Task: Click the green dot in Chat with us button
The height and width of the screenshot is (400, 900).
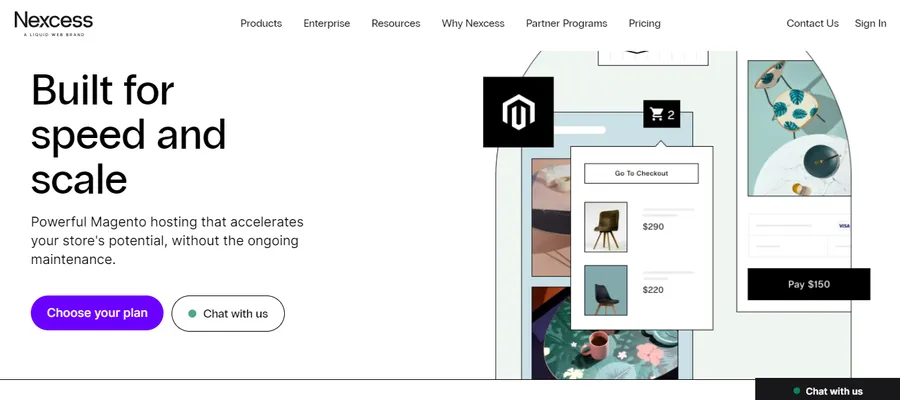Action: 192,313
